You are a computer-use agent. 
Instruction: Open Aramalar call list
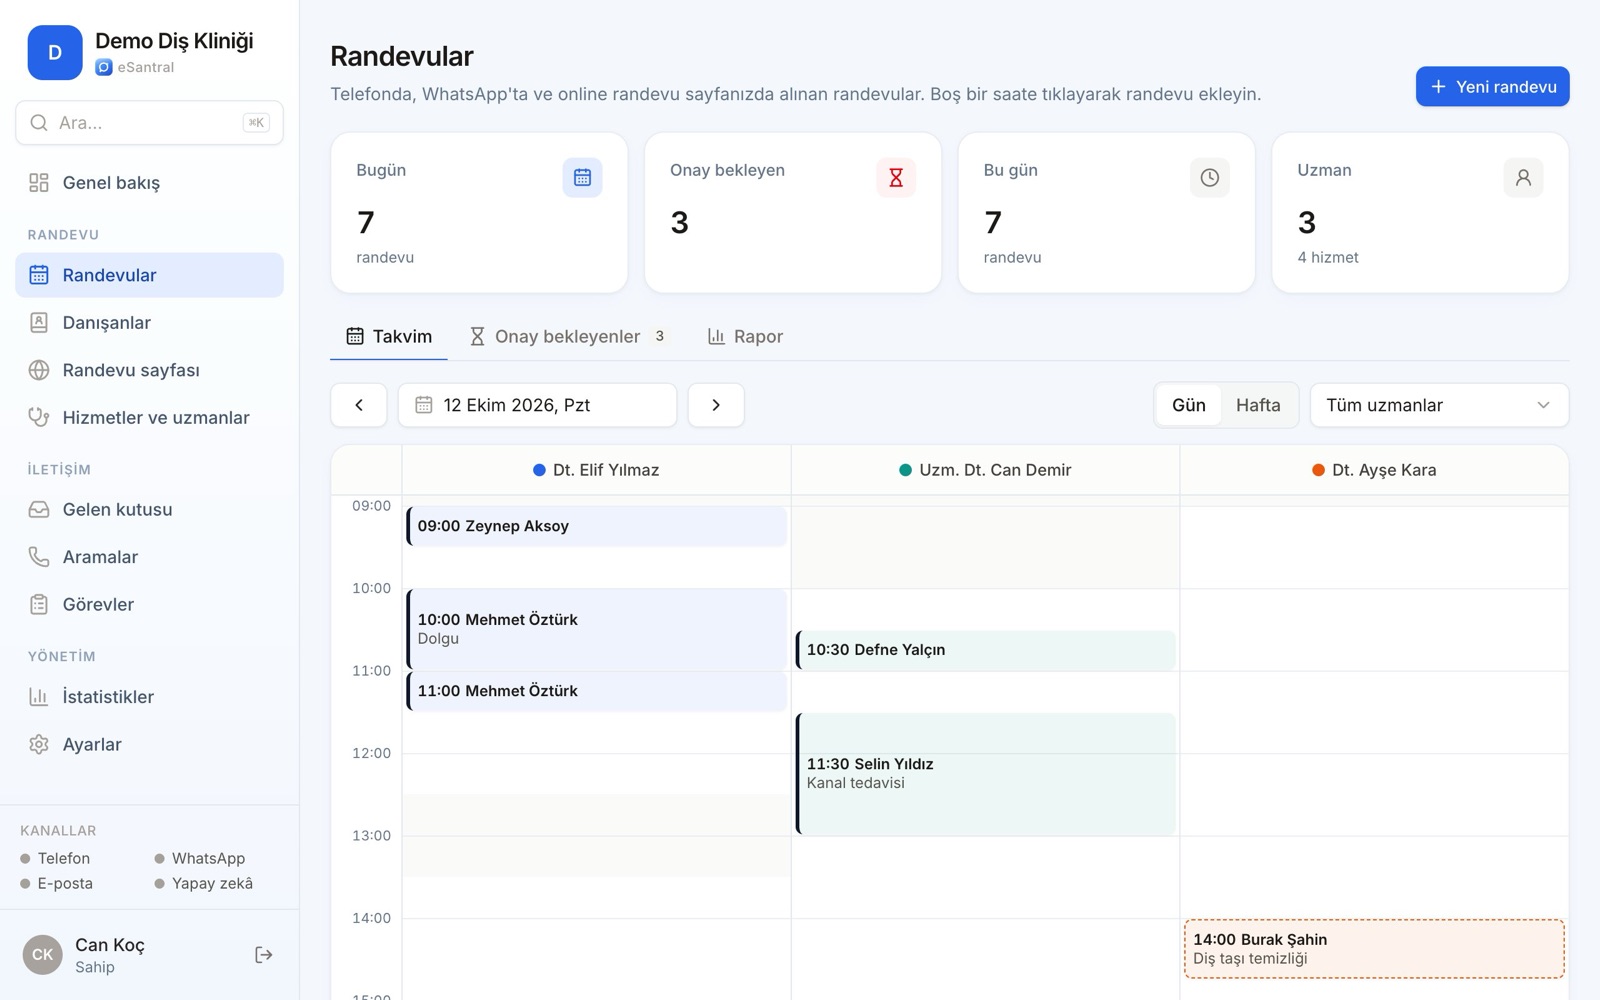tap(149, 557)
